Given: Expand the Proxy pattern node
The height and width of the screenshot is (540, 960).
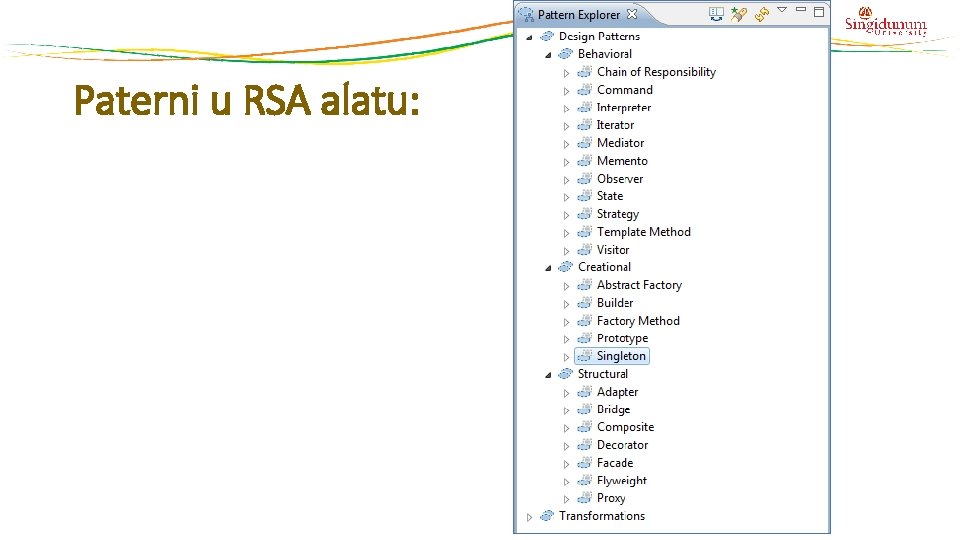Looking at the screenshot, I should pyautogui.click(x=566, y=500).
